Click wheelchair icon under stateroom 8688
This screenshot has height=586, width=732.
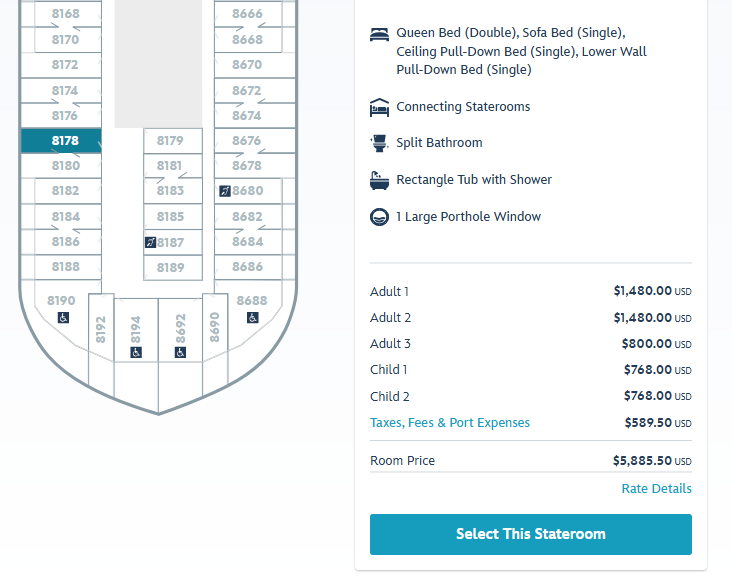(x=253, y=318)
